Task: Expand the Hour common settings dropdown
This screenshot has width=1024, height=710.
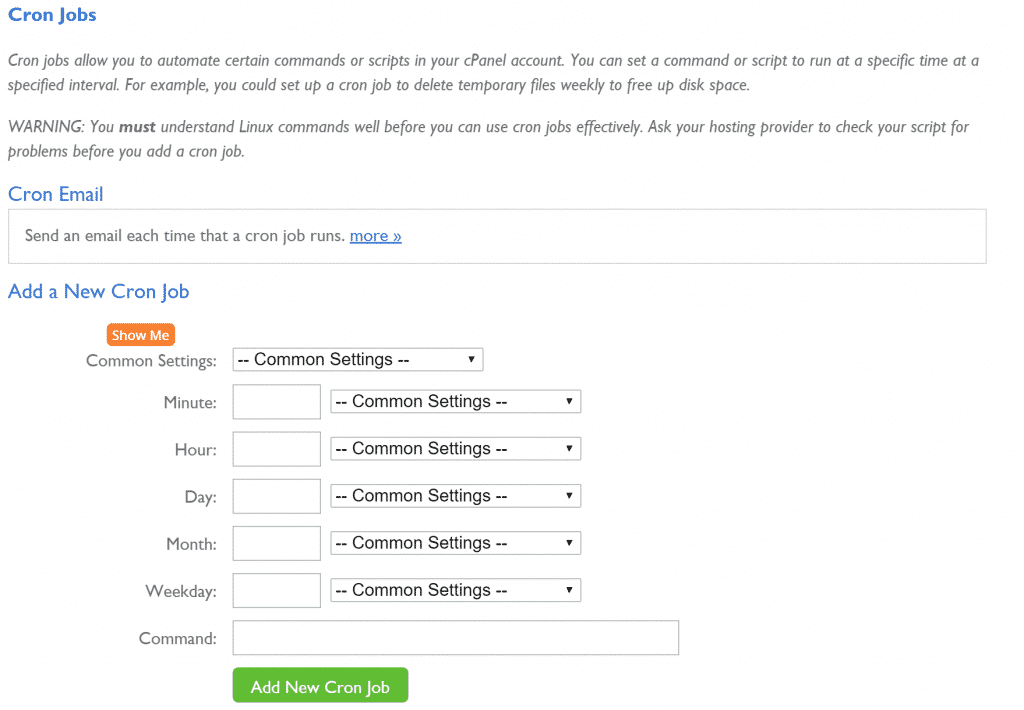Action: point(455,448)
